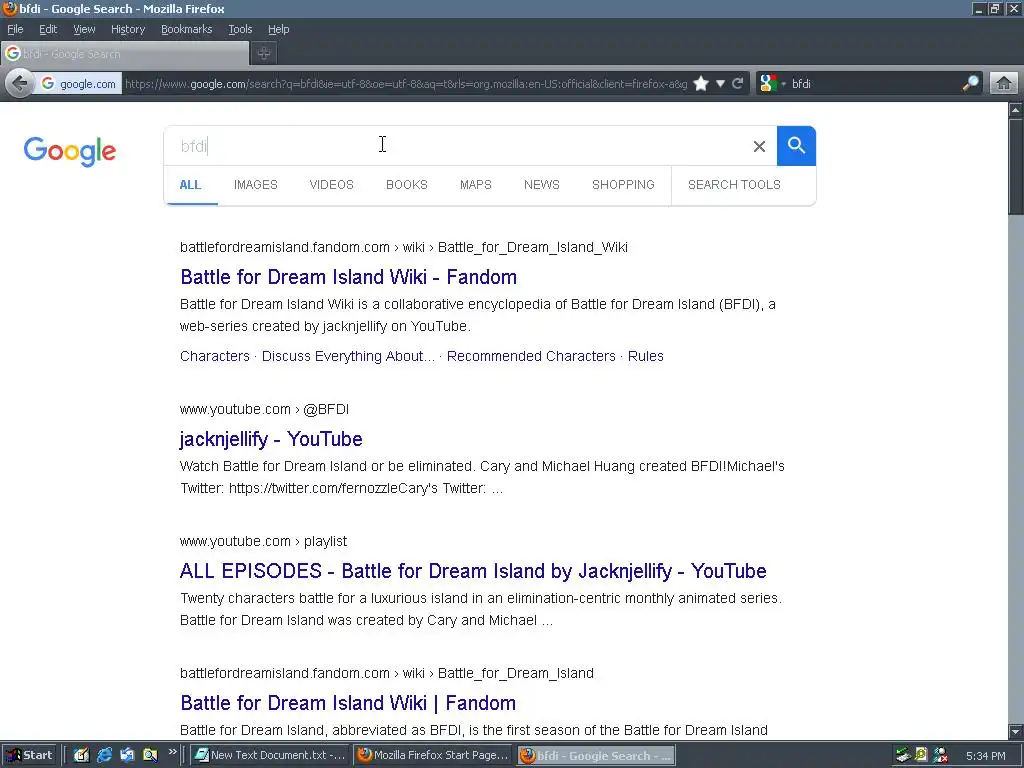Select the bfdi - Google Search browser tab
The width and height of the screenshot is (1024, 768).
[125, 54]
